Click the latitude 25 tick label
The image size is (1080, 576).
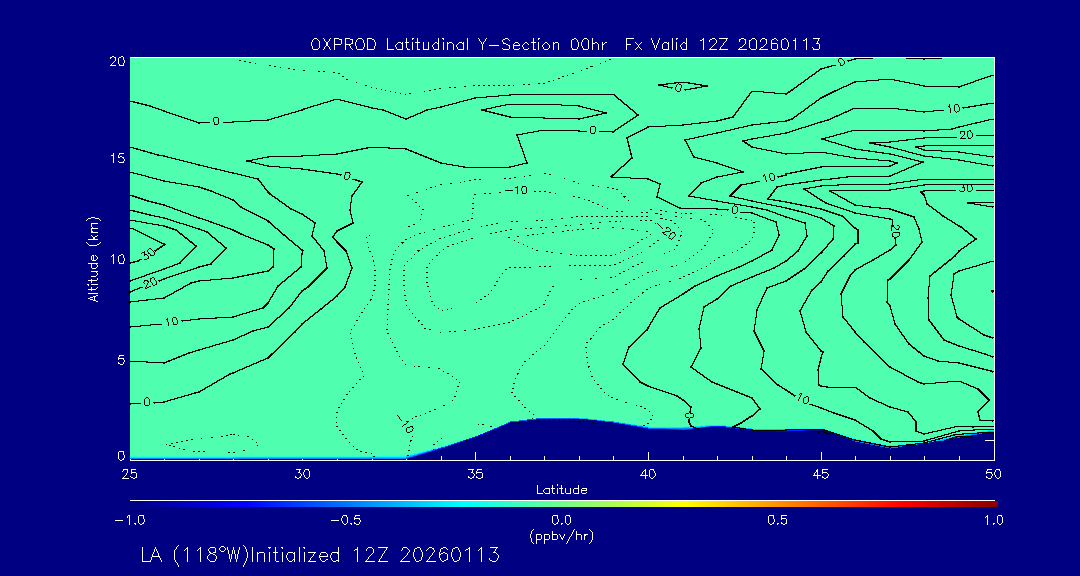(130, 473)
